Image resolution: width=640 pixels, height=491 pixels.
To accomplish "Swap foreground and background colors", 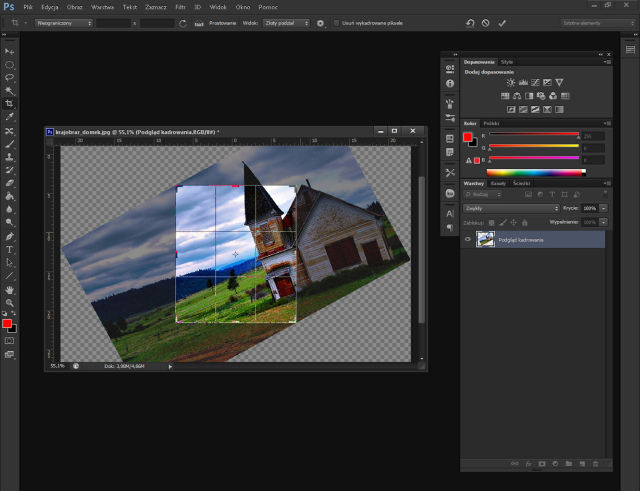I will [x=13, y=313].
